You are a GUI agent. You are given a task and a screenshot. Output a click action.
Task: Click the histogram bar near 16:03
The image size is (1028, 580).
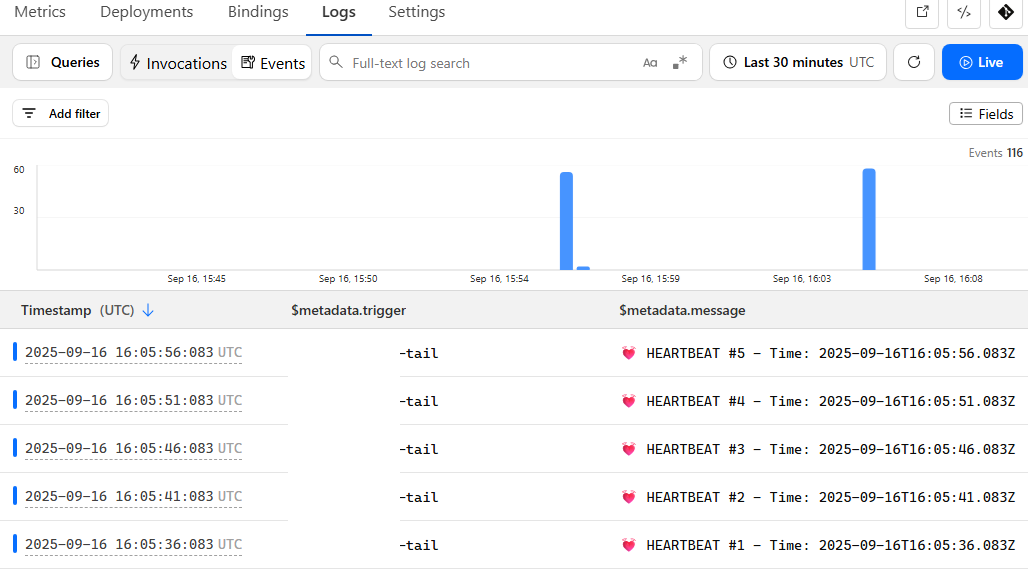pyautogui.click(x=869, y=219)
